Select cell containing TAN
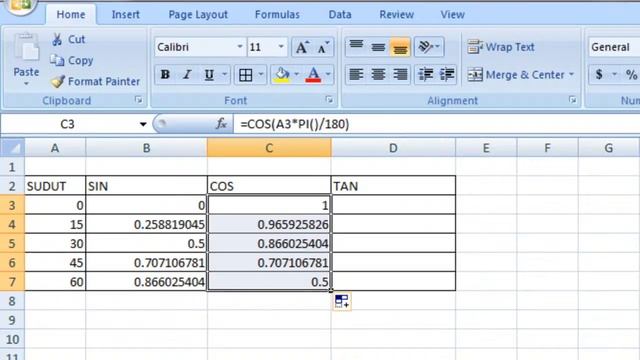 point(393,186)
